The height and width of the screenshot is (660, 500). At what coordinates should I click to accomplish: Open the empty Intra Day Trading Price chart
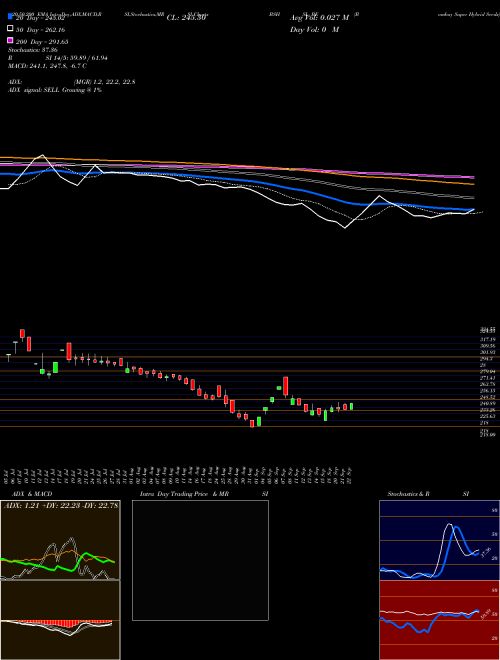(200, 560)
